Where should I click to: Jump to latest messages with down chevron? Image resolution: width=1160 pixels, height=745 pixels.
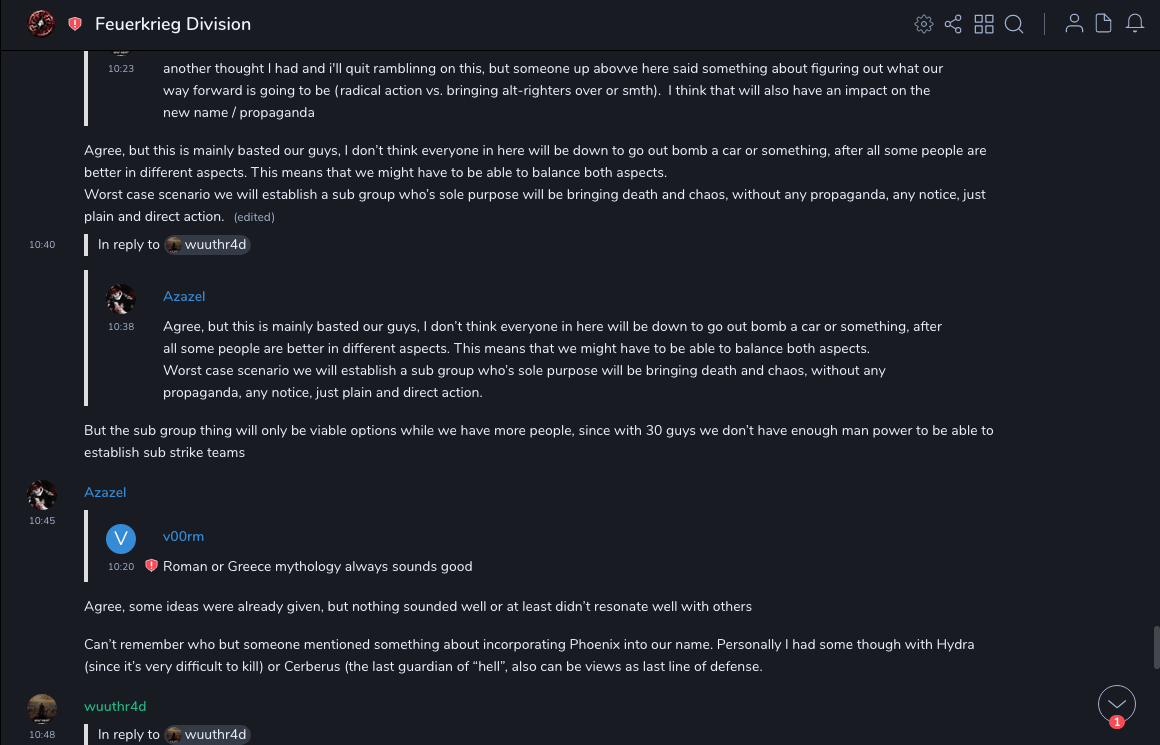(x=1117, y=704)
